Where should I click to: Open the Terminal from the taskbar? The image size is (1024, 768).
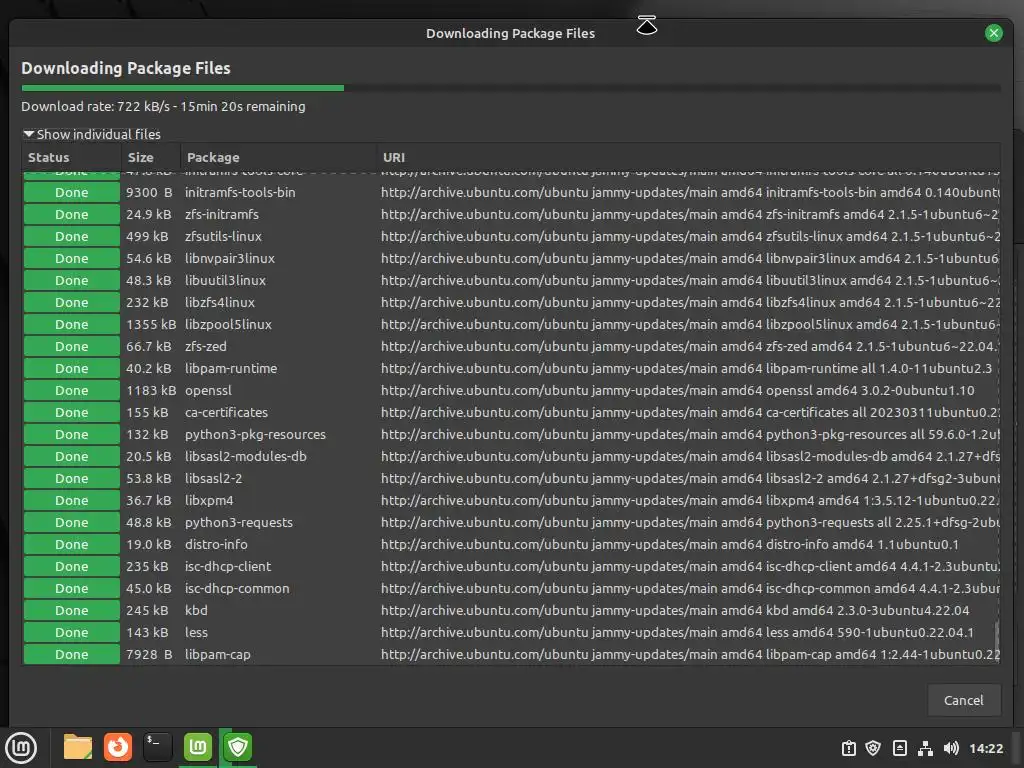(x=157, y=747)
